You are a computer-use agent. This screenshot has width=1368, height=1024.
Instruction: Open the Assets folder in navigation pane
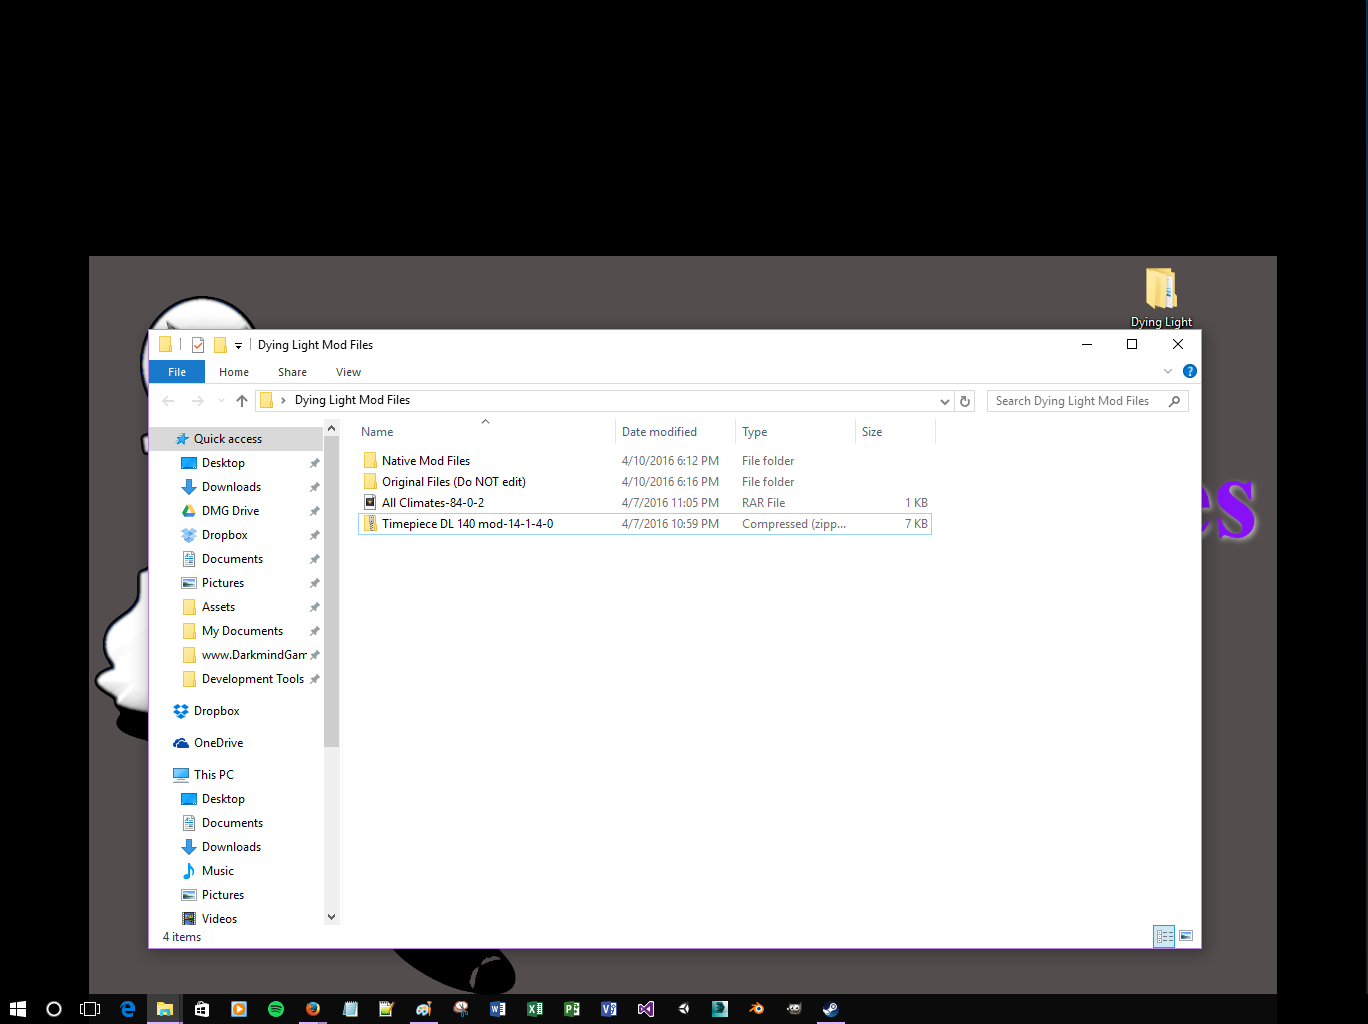click(218, 607)
